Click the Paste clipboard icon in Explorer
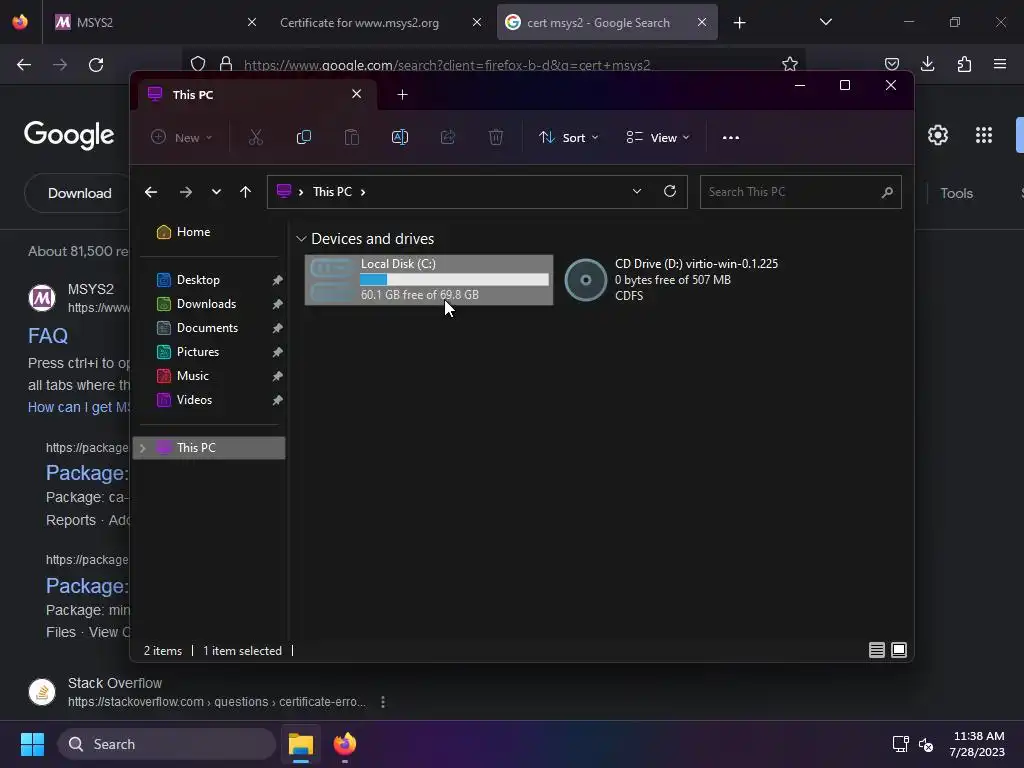Image resolution: width=1024 pixels, height=768 pixels. pos(351,137)
